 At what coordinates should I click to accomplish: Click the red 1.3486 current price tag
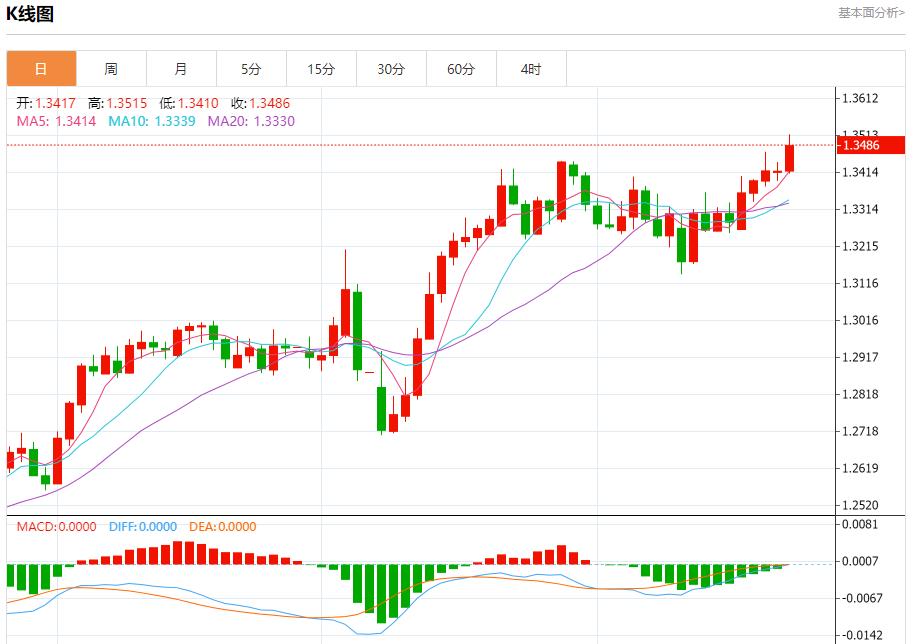[871, 146]
